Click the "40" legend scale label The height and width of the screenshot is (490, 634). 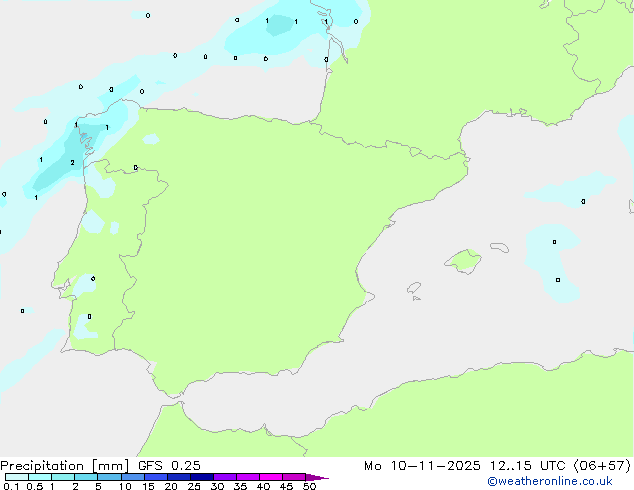point(263,486)
